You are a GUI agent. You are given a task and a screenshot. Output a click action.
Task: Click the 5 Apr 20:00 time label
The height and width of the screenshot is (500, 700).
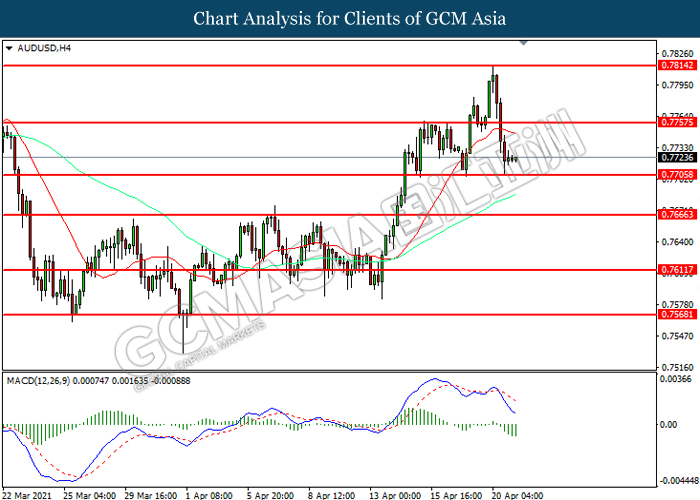[x=270, y=495]
